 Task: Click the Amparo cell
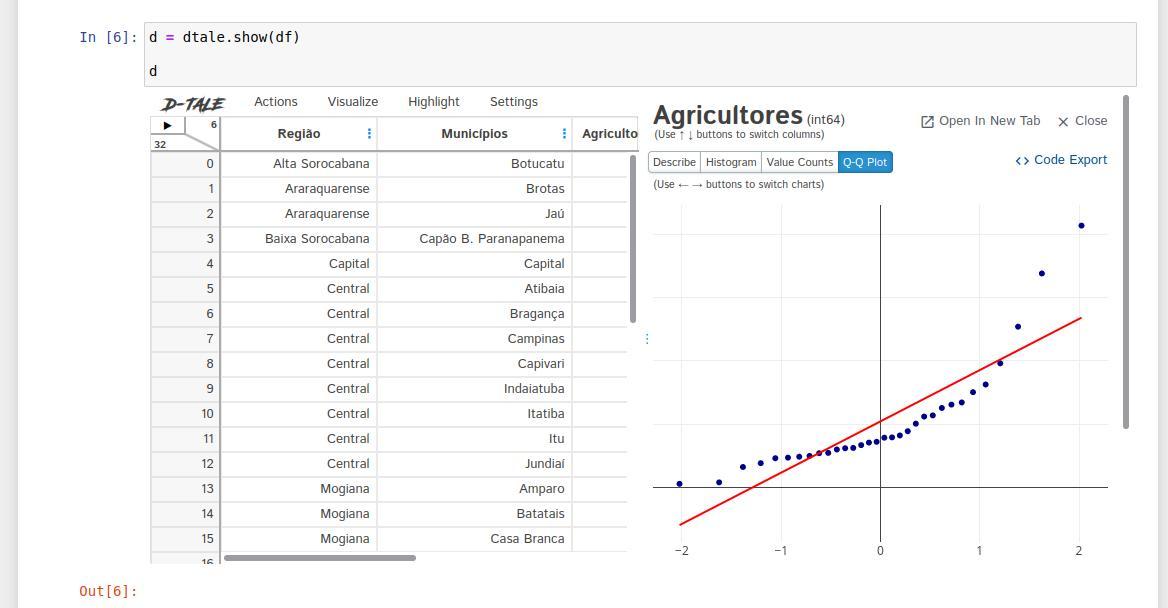point(474,489)
